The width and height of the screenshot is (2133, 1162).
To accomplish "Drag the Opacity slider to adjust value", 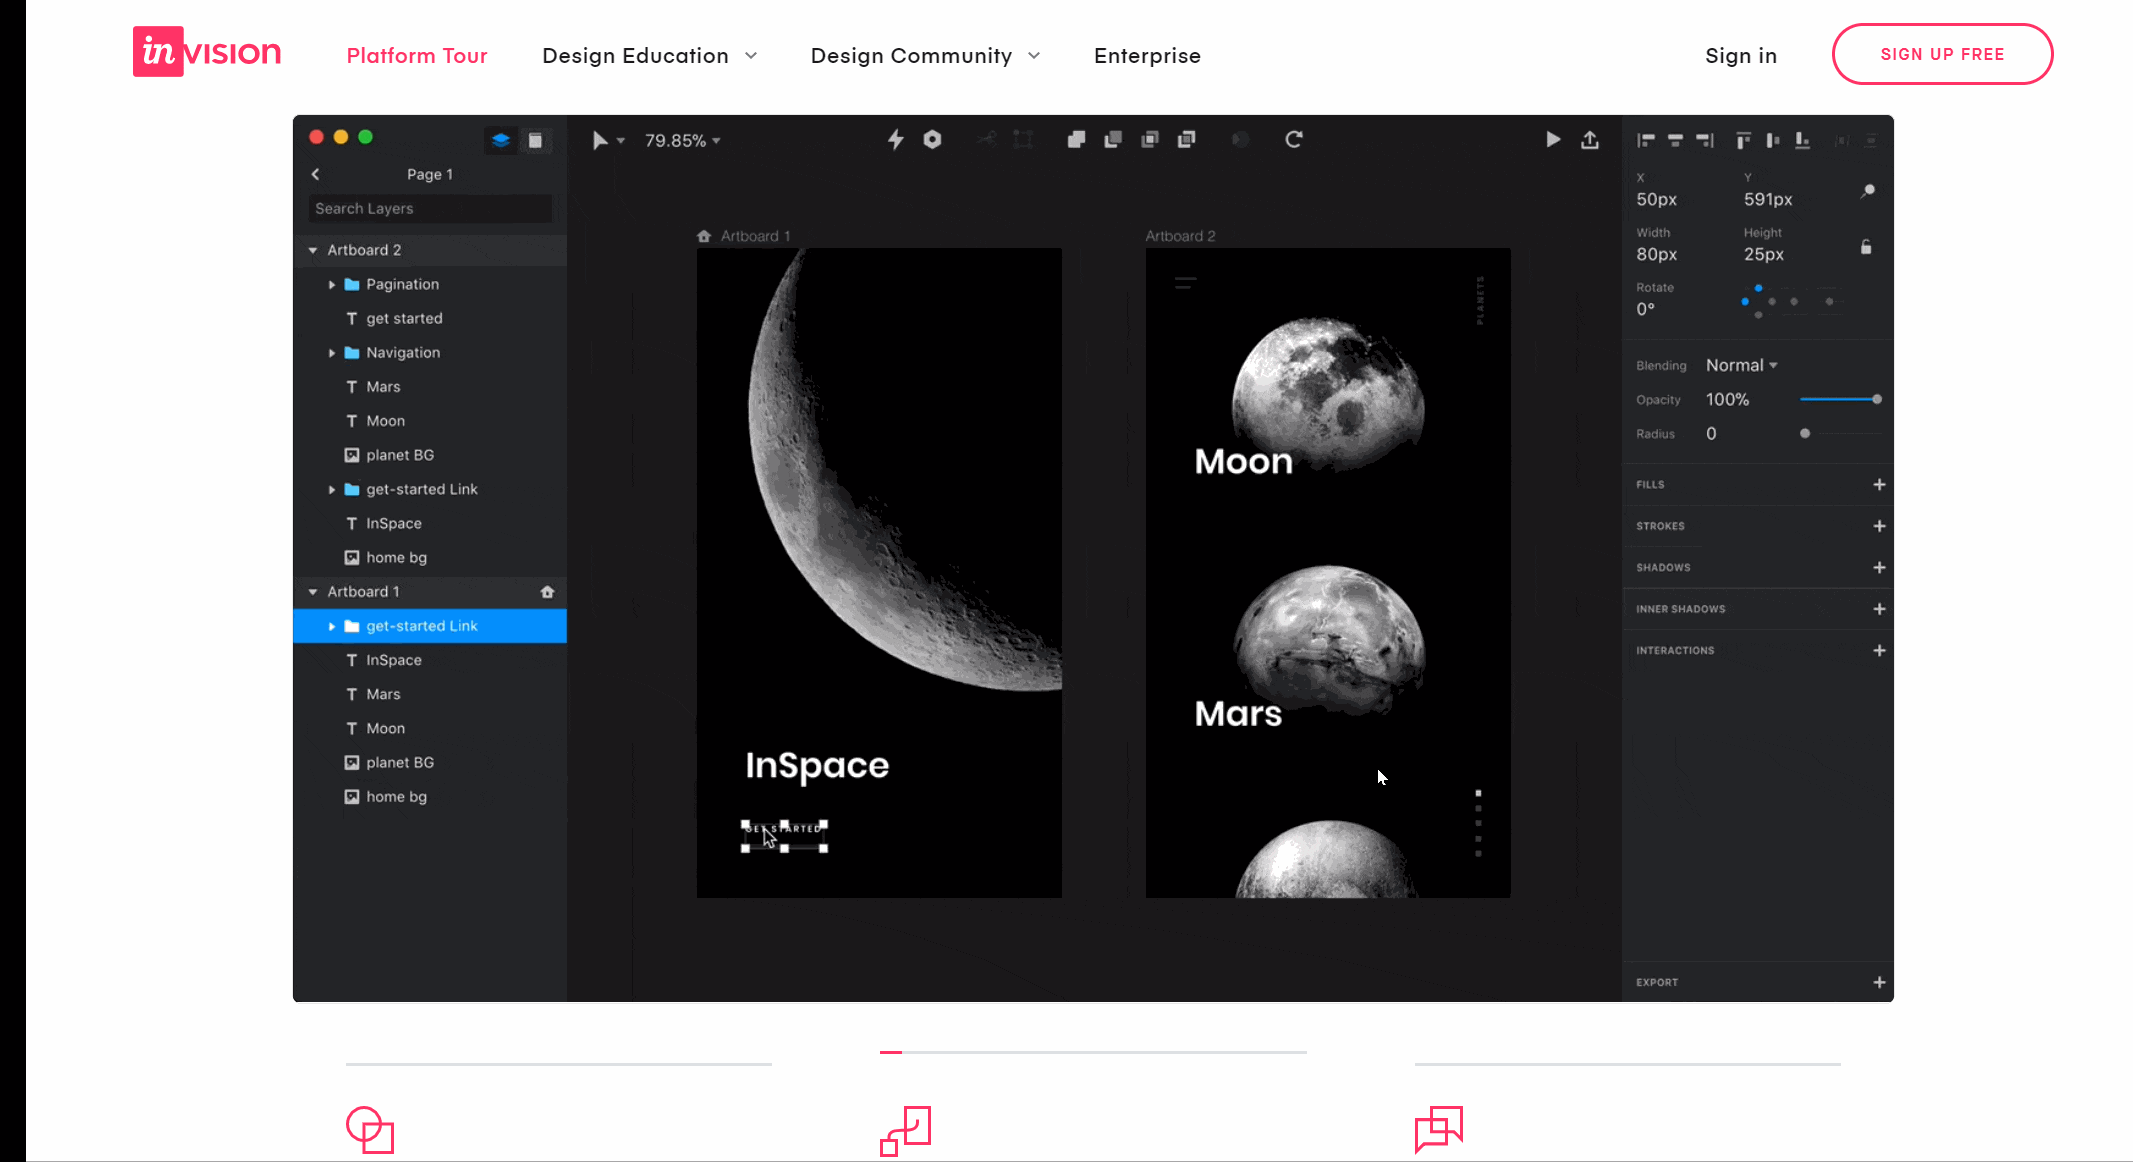I will tap(1877, 399).
